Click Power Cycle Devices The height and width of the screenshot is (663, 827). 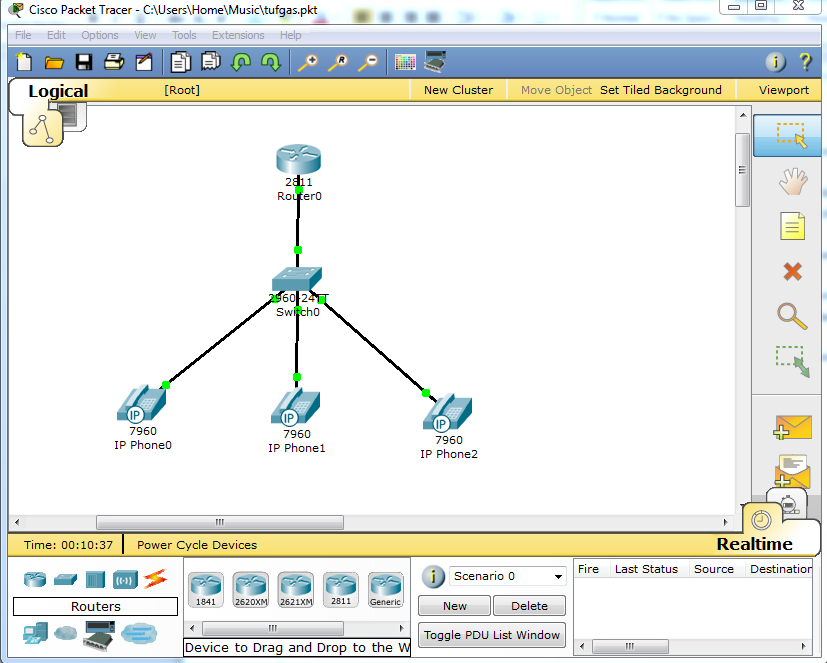click(x=197, y=545)
